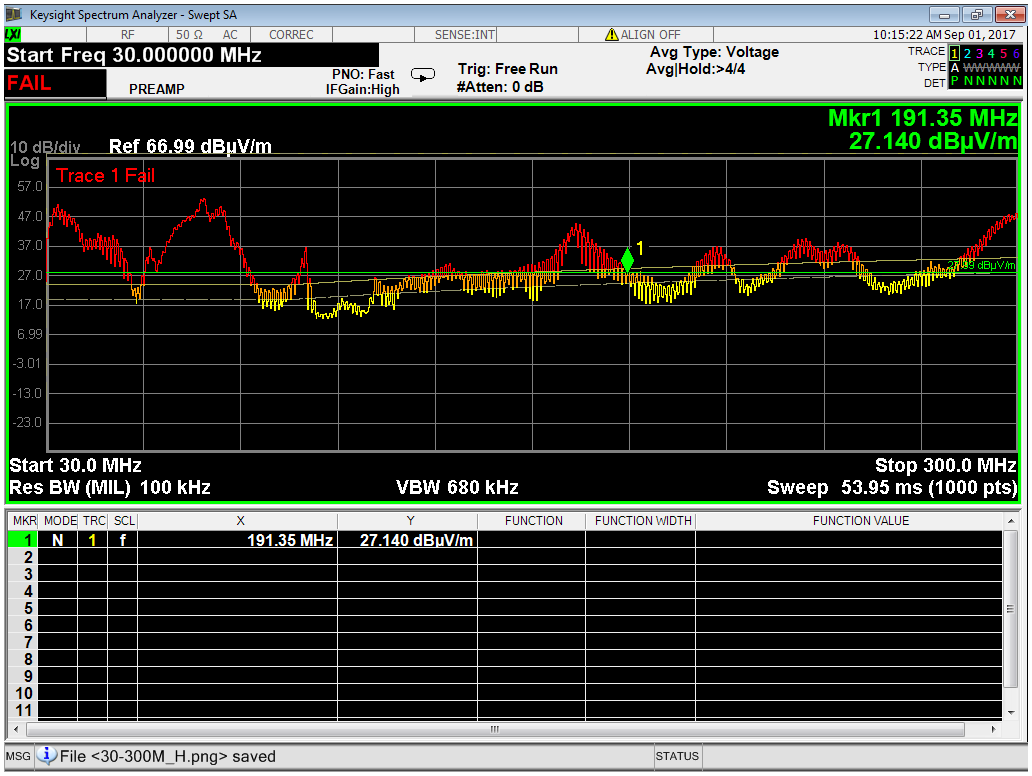Click the 10 dB/div scale label
Image resolution: width=1032 pixels, height=776 pixels.
pos(45,147)
